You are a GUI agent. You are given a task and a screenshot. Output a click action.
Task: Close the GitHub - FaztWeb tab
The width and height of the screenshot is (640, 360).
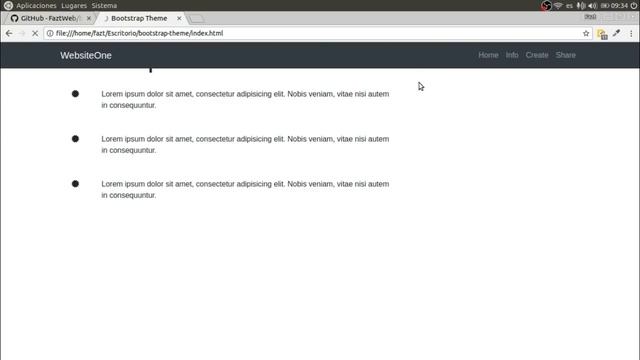coord(89,18)
